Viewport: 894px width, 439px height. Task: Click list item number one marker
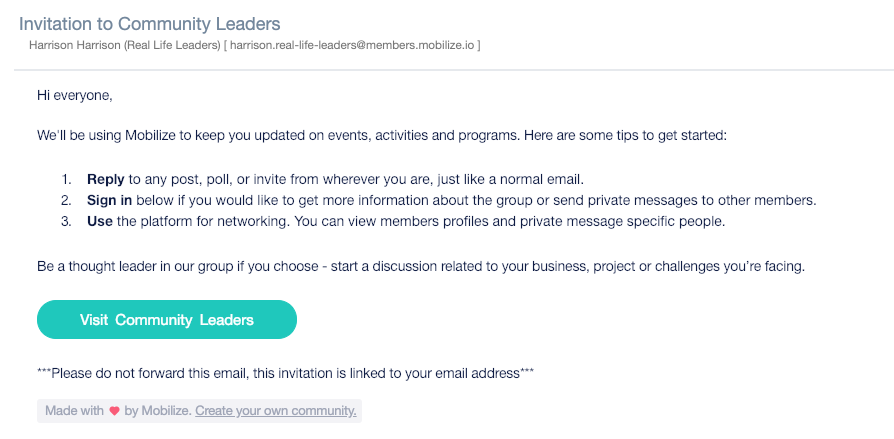pos(67,180)
